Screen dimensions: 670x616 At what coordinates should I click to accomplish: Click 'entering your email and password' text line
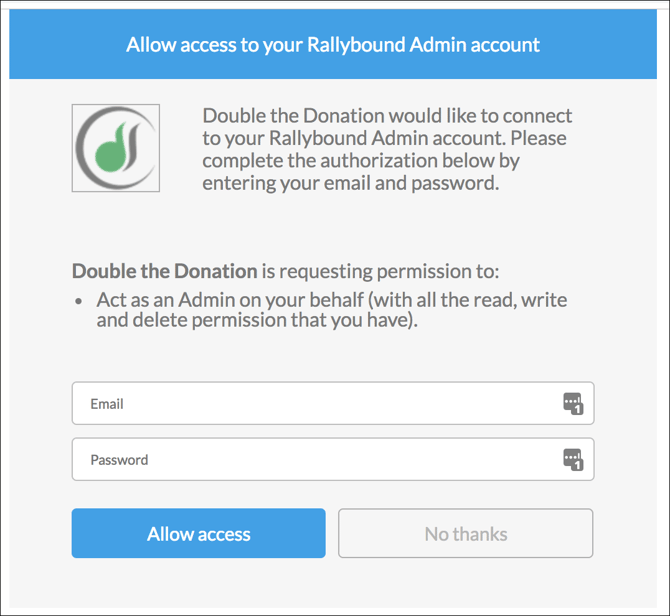350,183
